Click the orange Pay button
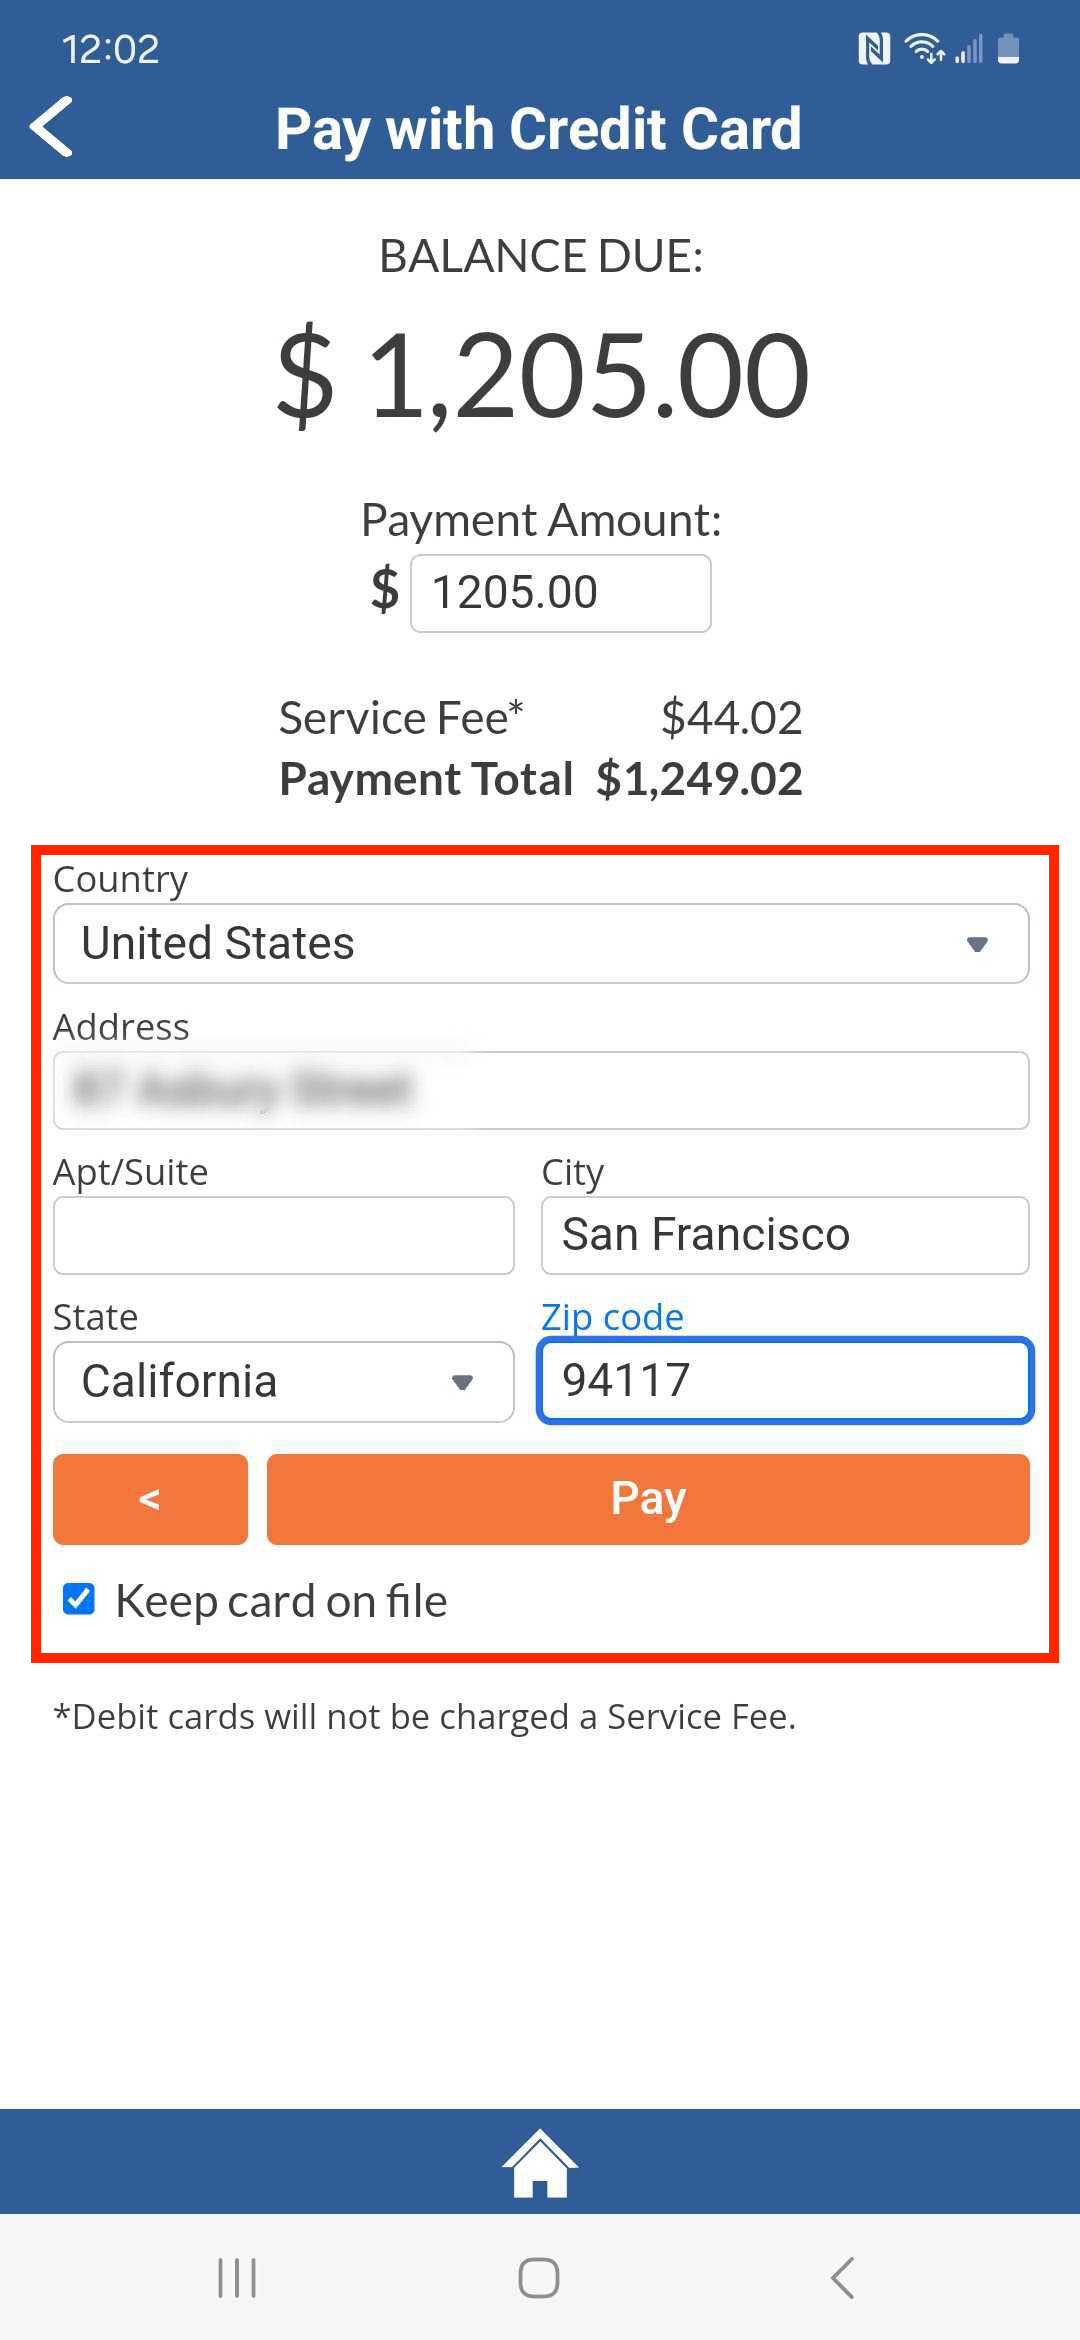 click(x=648, y=1499)
